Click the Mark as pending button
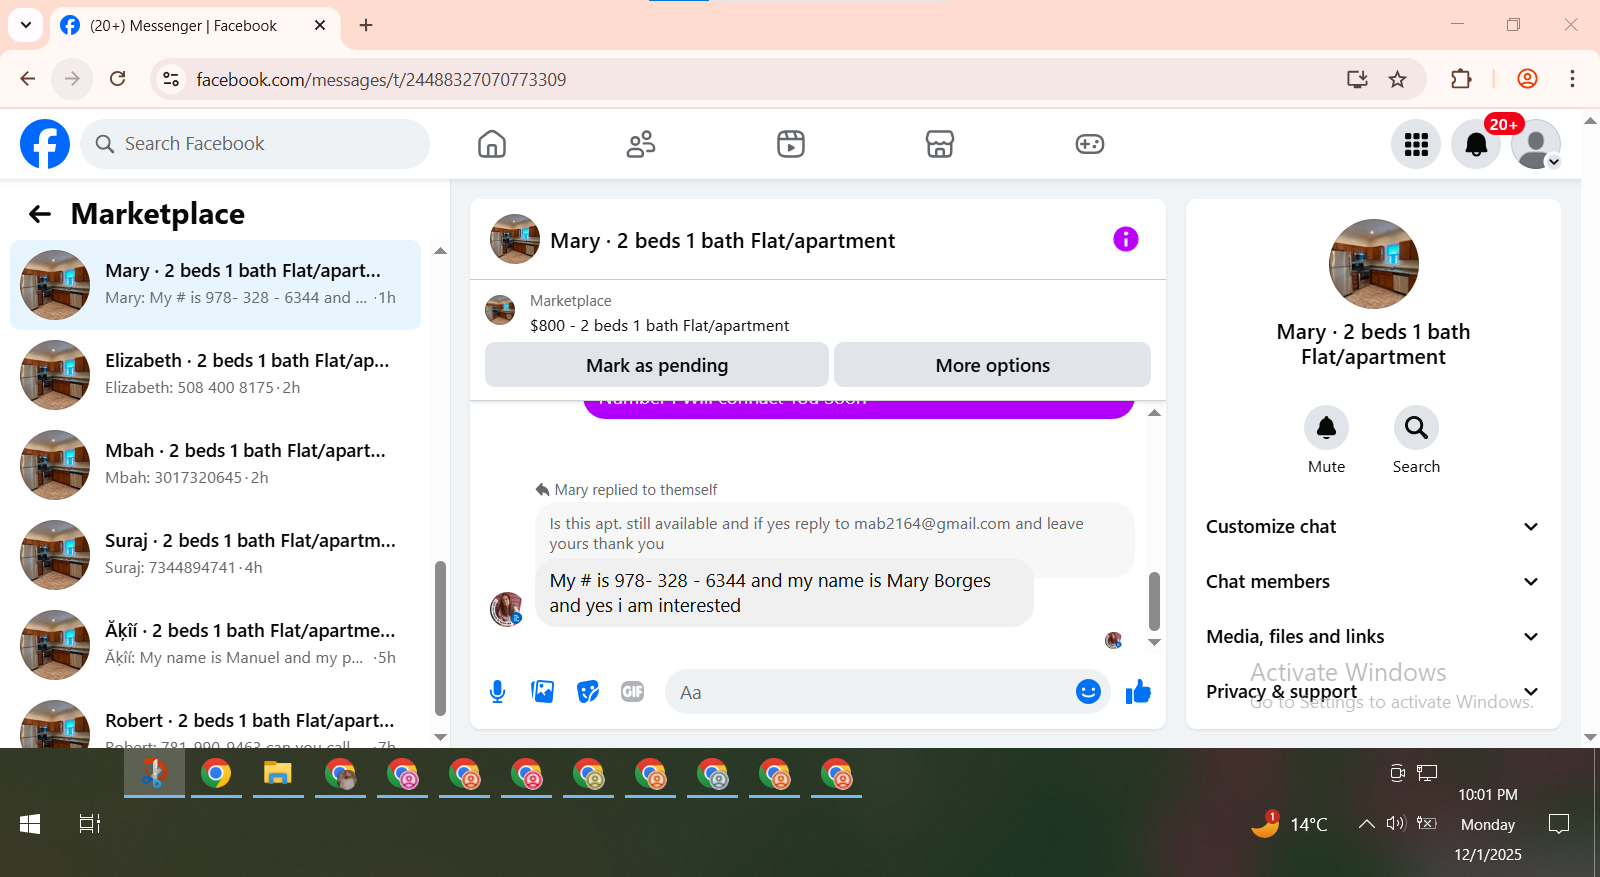The width and height of the screenshot is (1600, 877). tap(657, 365)
